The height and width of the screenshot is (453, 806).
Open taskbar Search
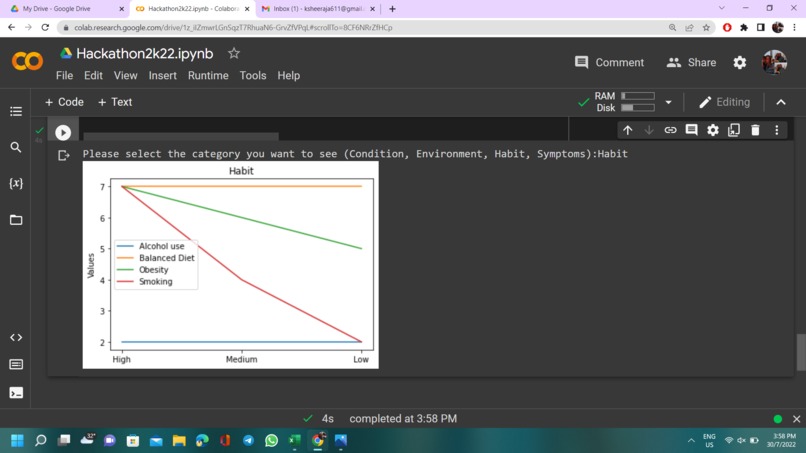[x=41, y=441]
